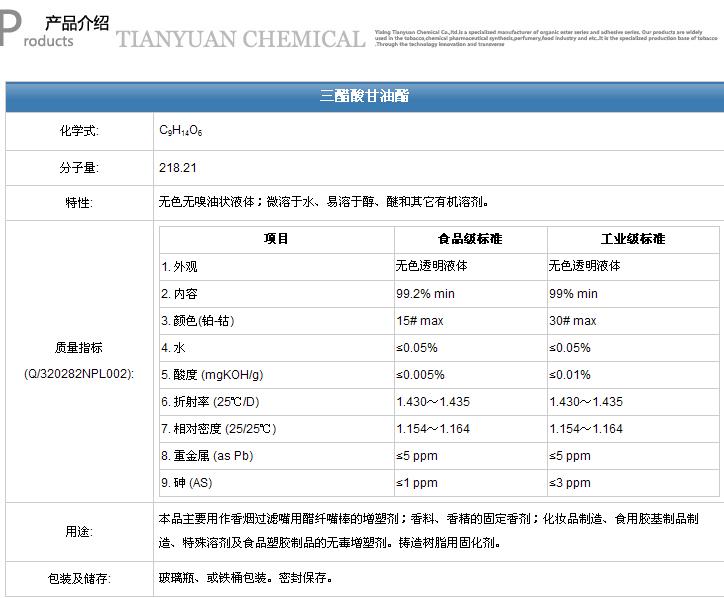The height and width of the screenshot is (598, 724).
Task: Click the 食品级标准 column header
Action: pos(470,239)
